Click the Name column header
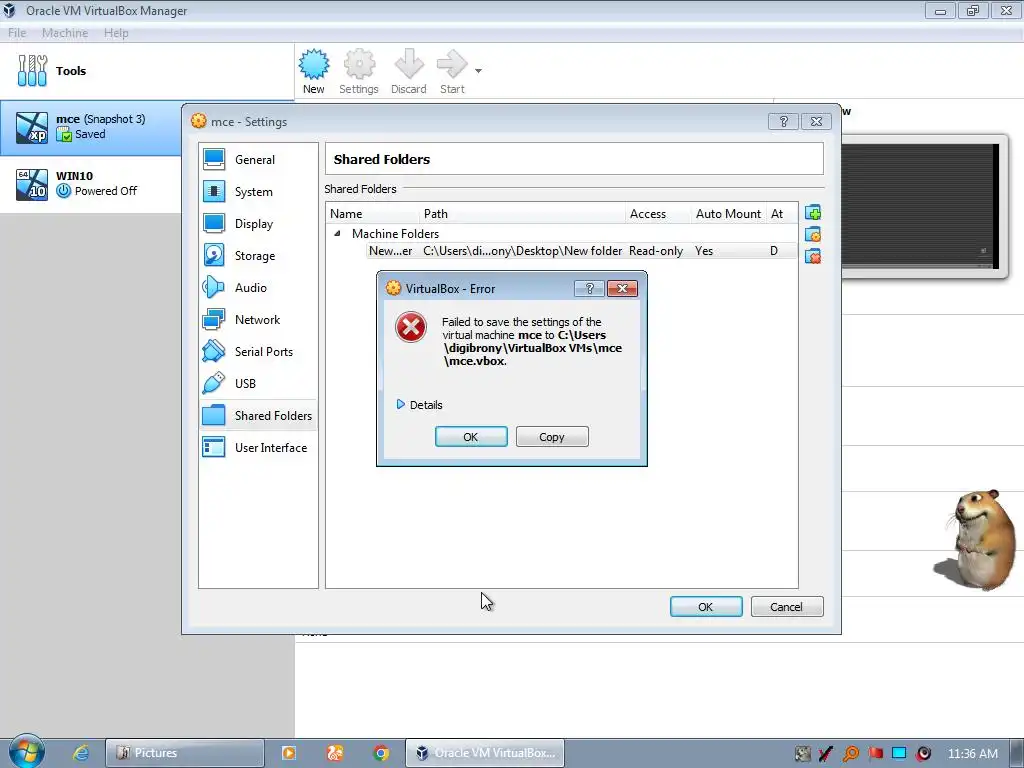This screenshot has width=1024, height=768. pos(373,214)
